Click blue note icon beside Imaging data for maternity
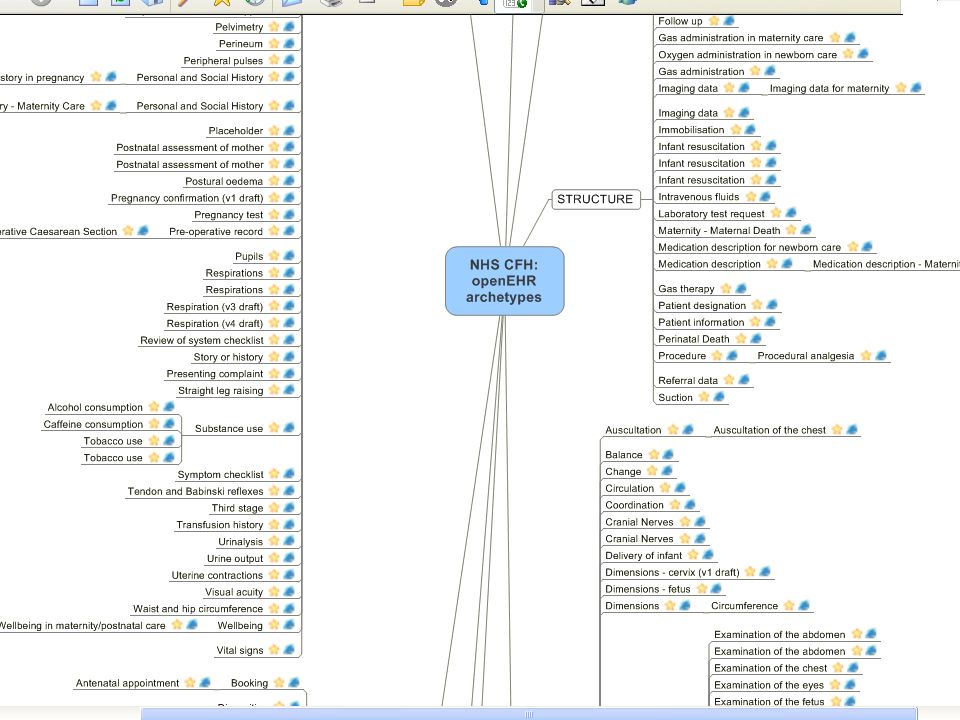Screen dimensions: 960x720 pos(916,88)
